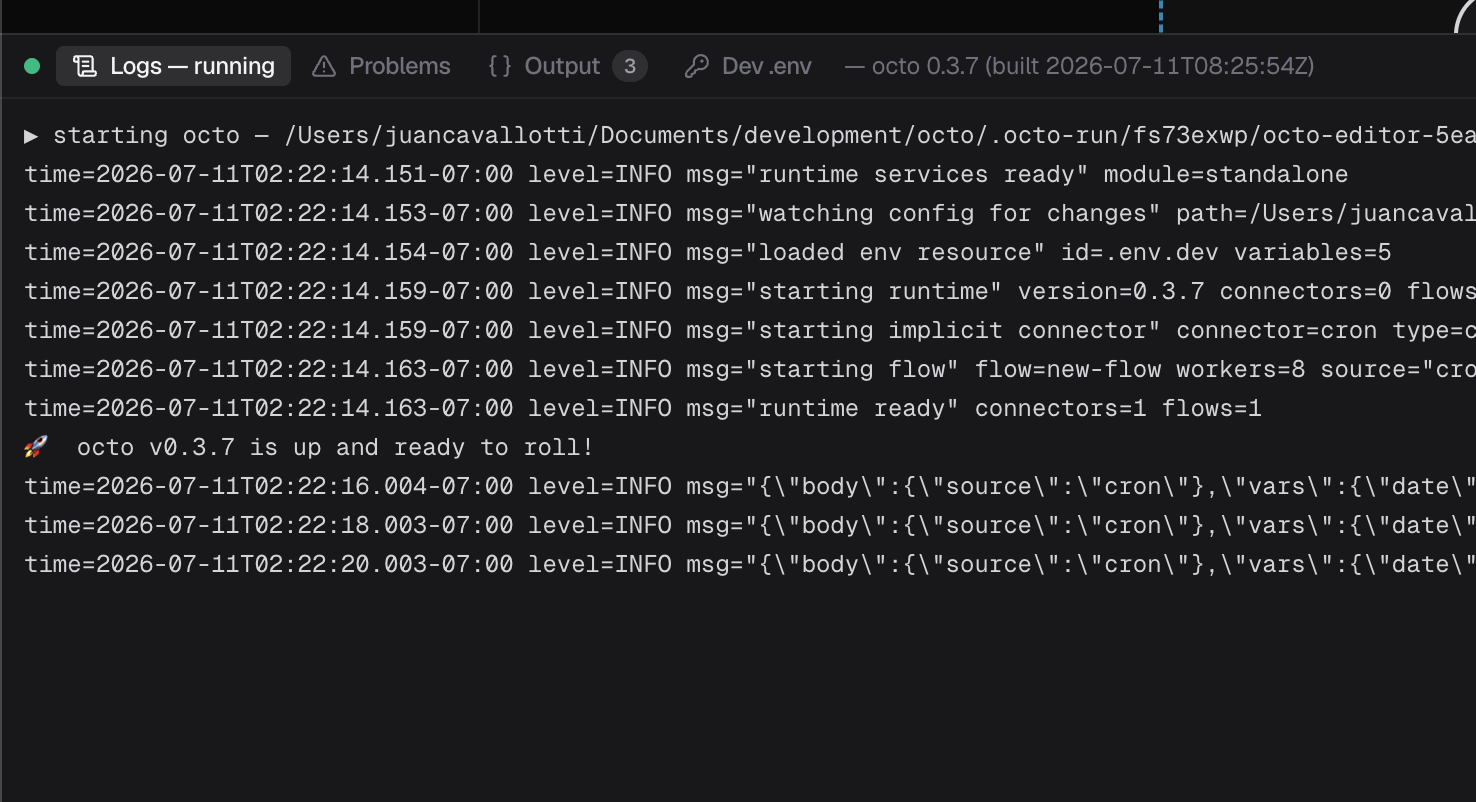Click the rocket emoji in the log
1476x802 pixels.
pyautogui.click(x=36, y=447)
